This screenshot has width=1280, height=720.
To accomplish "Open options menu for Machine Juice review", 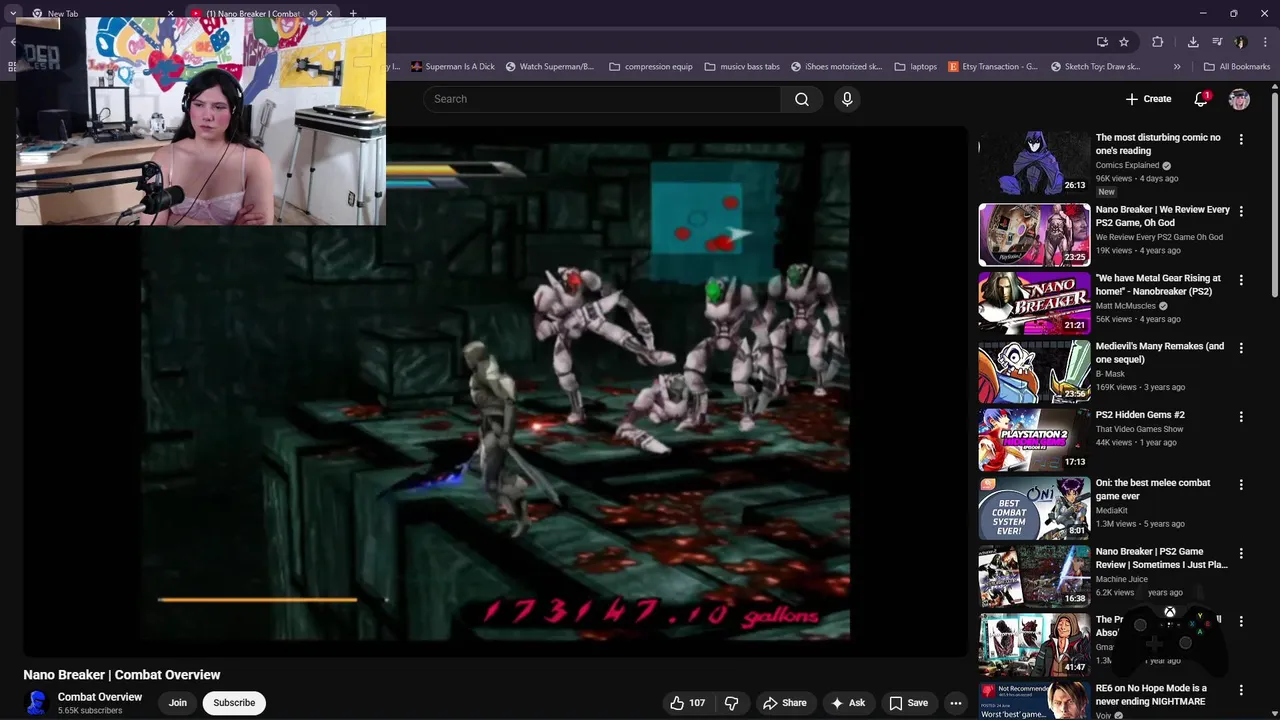I will [1241, 553].
